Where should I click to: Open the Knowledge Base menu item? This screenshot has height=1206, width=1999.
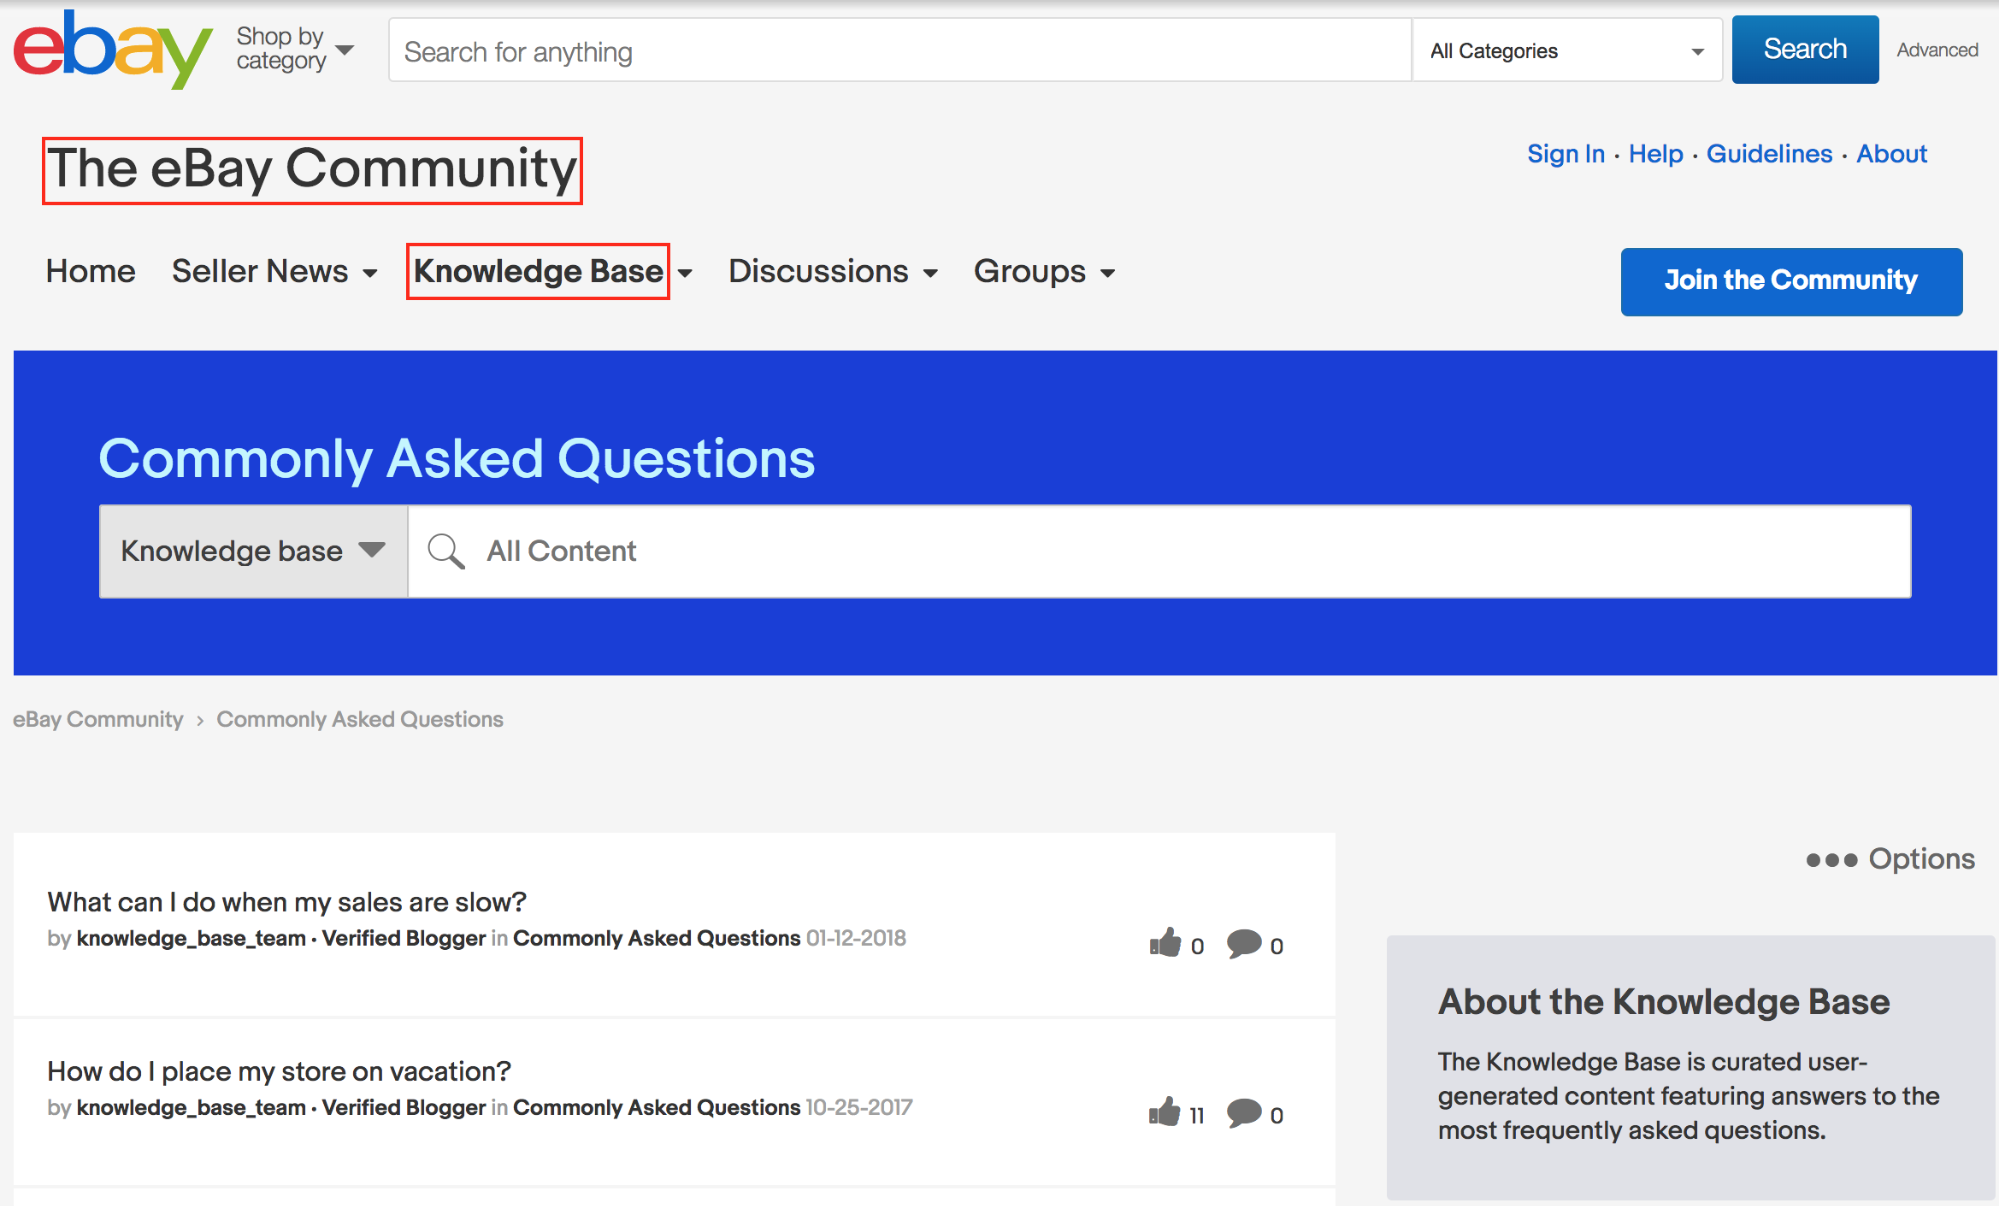(x=538, y=271)
